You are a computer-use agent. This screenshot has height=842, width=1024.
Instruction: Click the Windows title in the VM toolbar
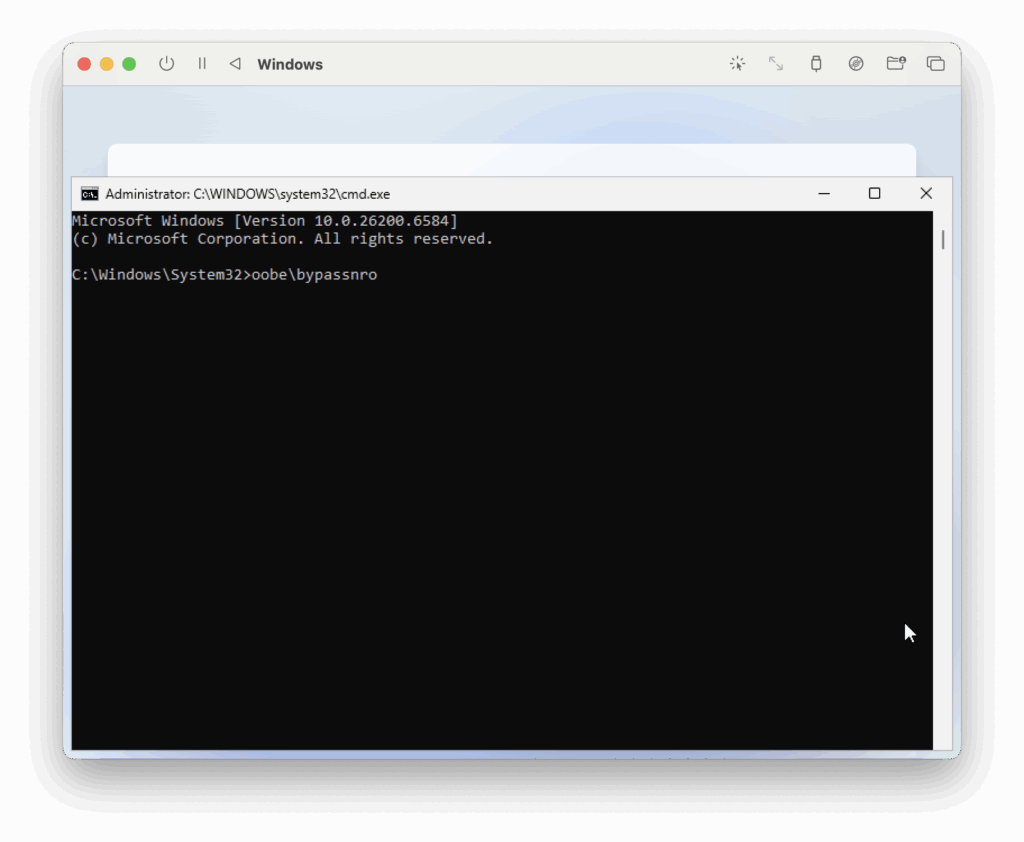[290, 63]
